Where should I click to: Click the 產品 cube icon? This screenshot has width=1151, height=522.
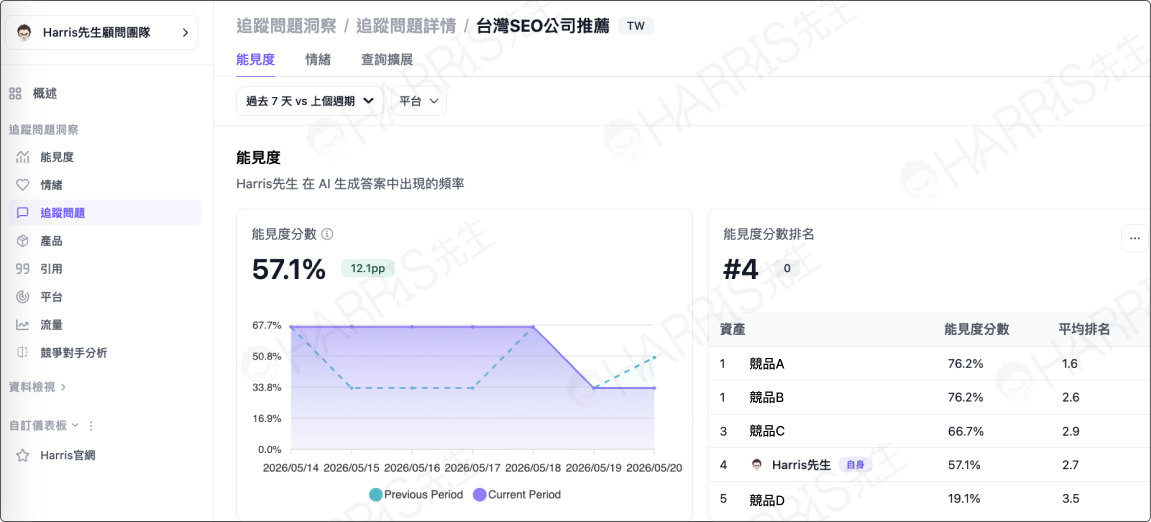(23, 241)
